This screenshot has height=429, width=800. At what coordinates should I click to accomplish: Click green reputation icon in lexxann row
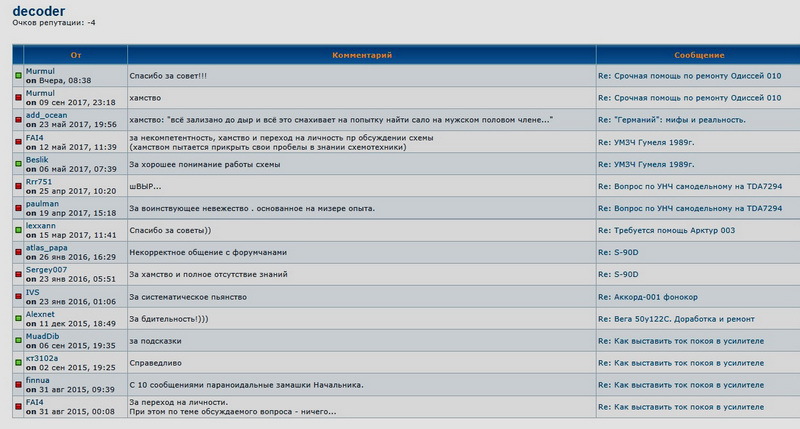click(18, 230)
